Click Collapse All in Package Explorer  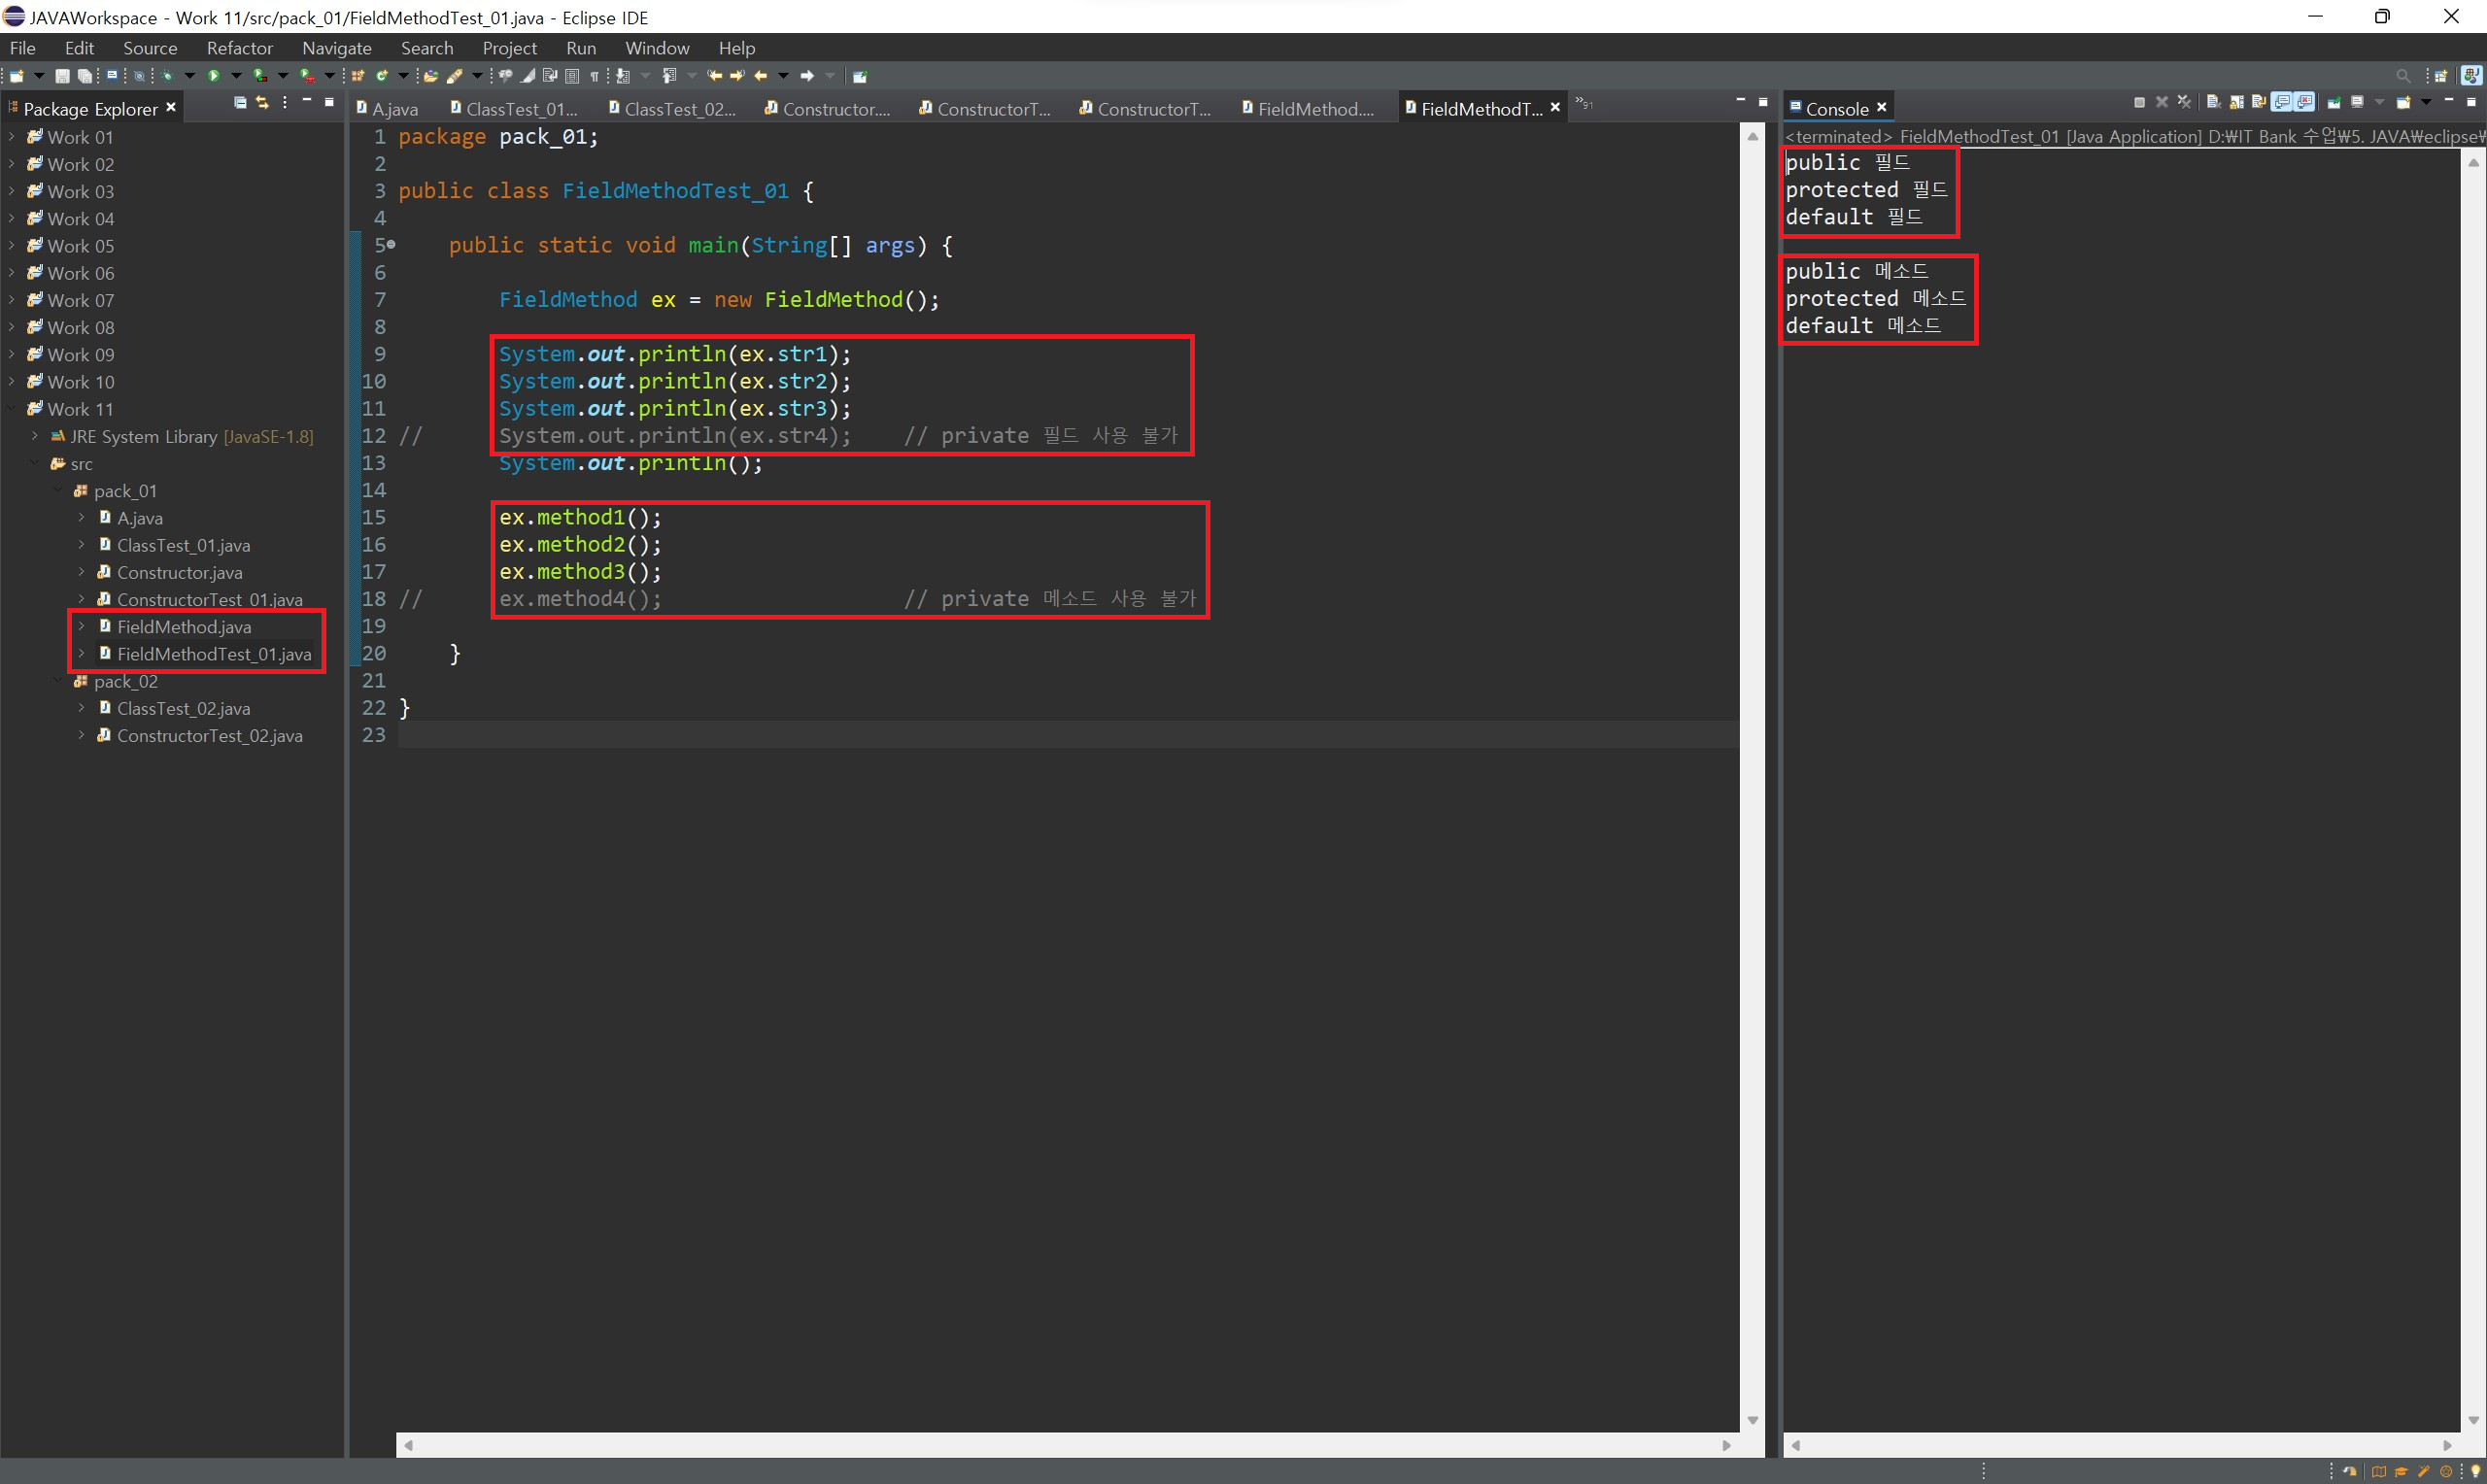tap(240, 103)
